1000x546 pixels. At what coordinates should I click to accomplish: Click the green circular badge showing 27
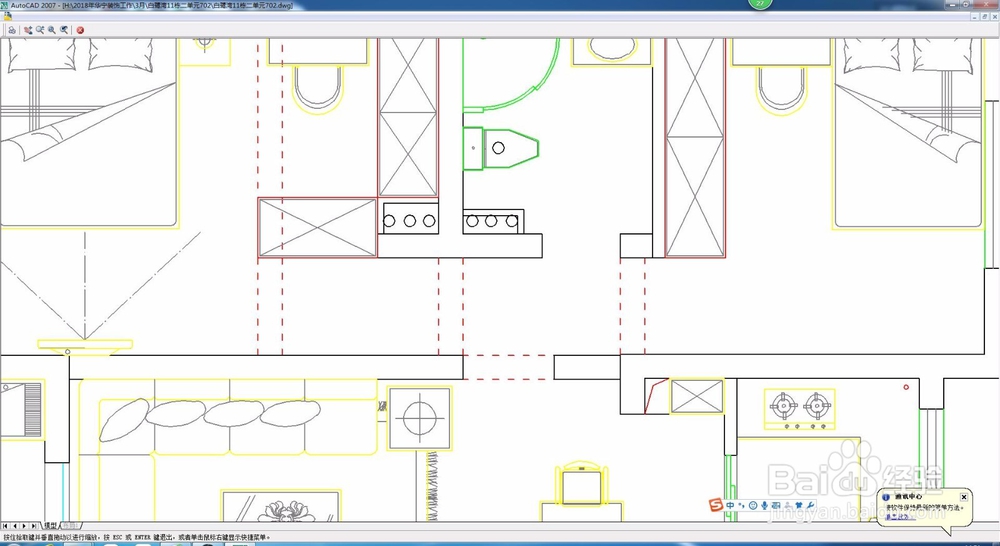tap(760, 3)
